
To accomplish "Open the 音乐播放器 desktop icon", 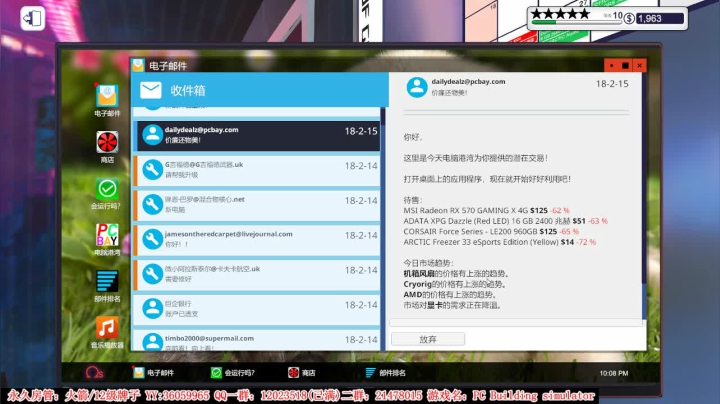I will point(107,332).
